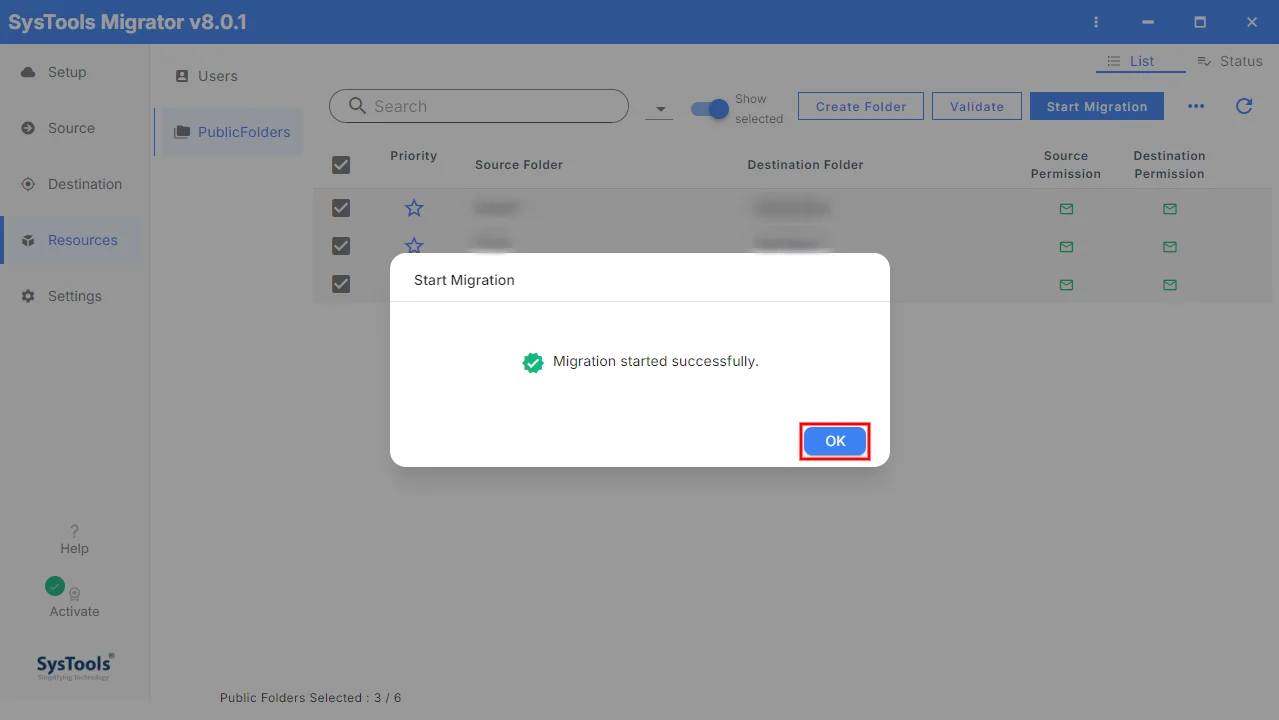Click source permission envelope in third row
Image resolution: width=1279 pixels, height=720 pixels.
click(x=1066, y=285)
